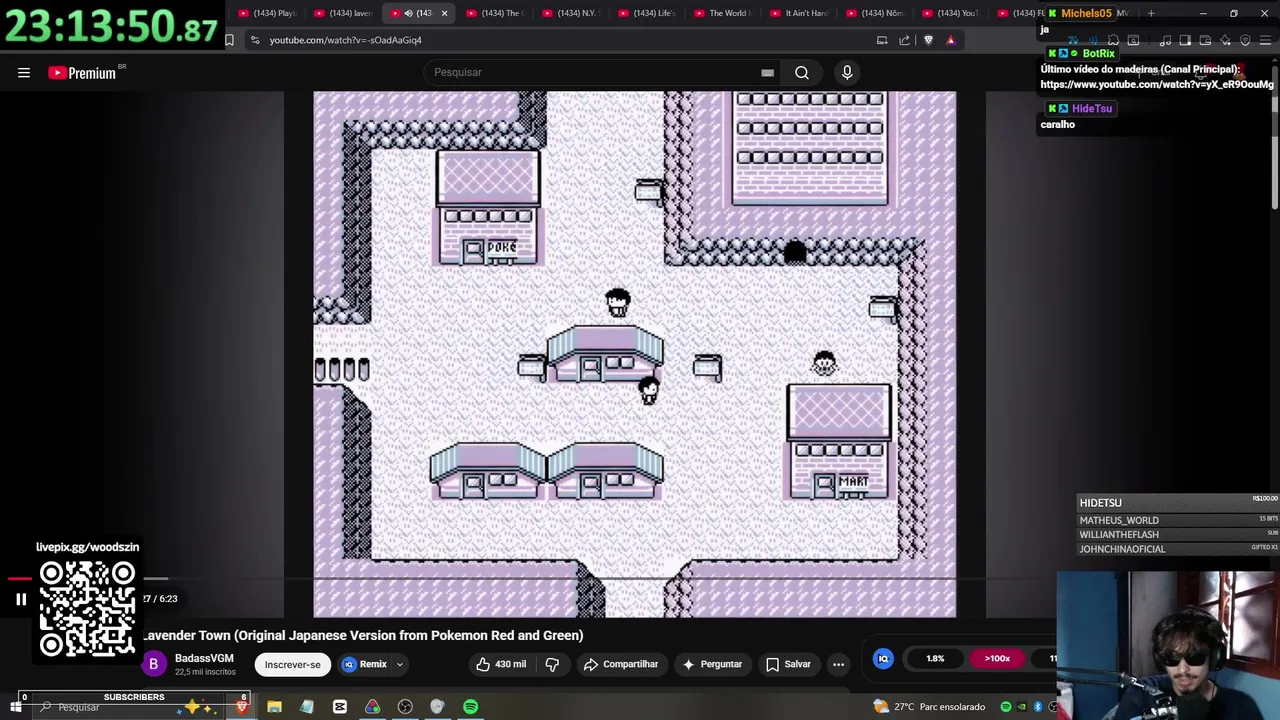
Task: Switch to the '(1434) Playb' tab
Action: [x=266, y=13]
